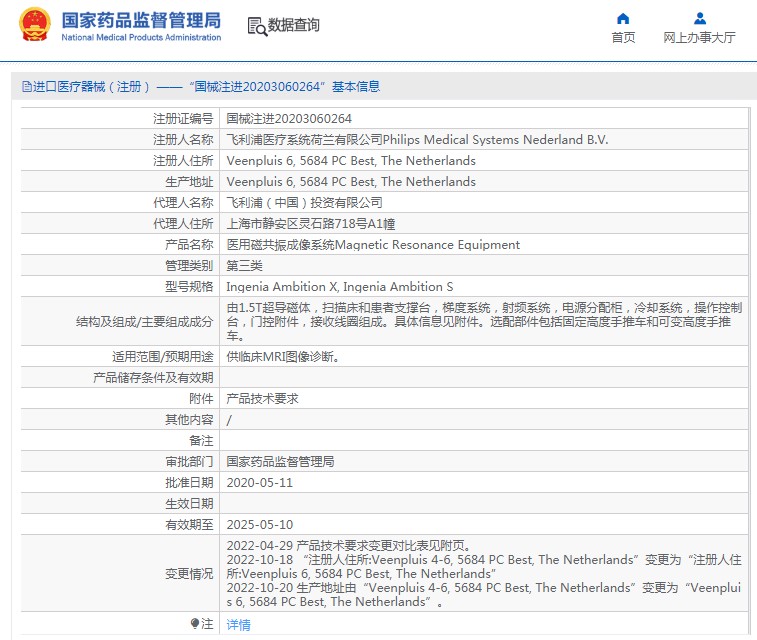Click the national emblem logo of NMPA
This screenshot has height=640, width=757.
point(34,25)
